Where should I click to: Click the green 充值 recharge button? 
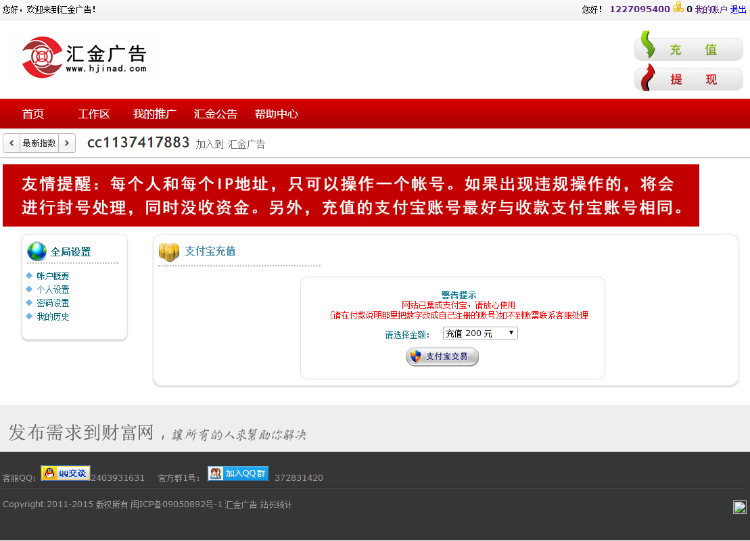688,47
